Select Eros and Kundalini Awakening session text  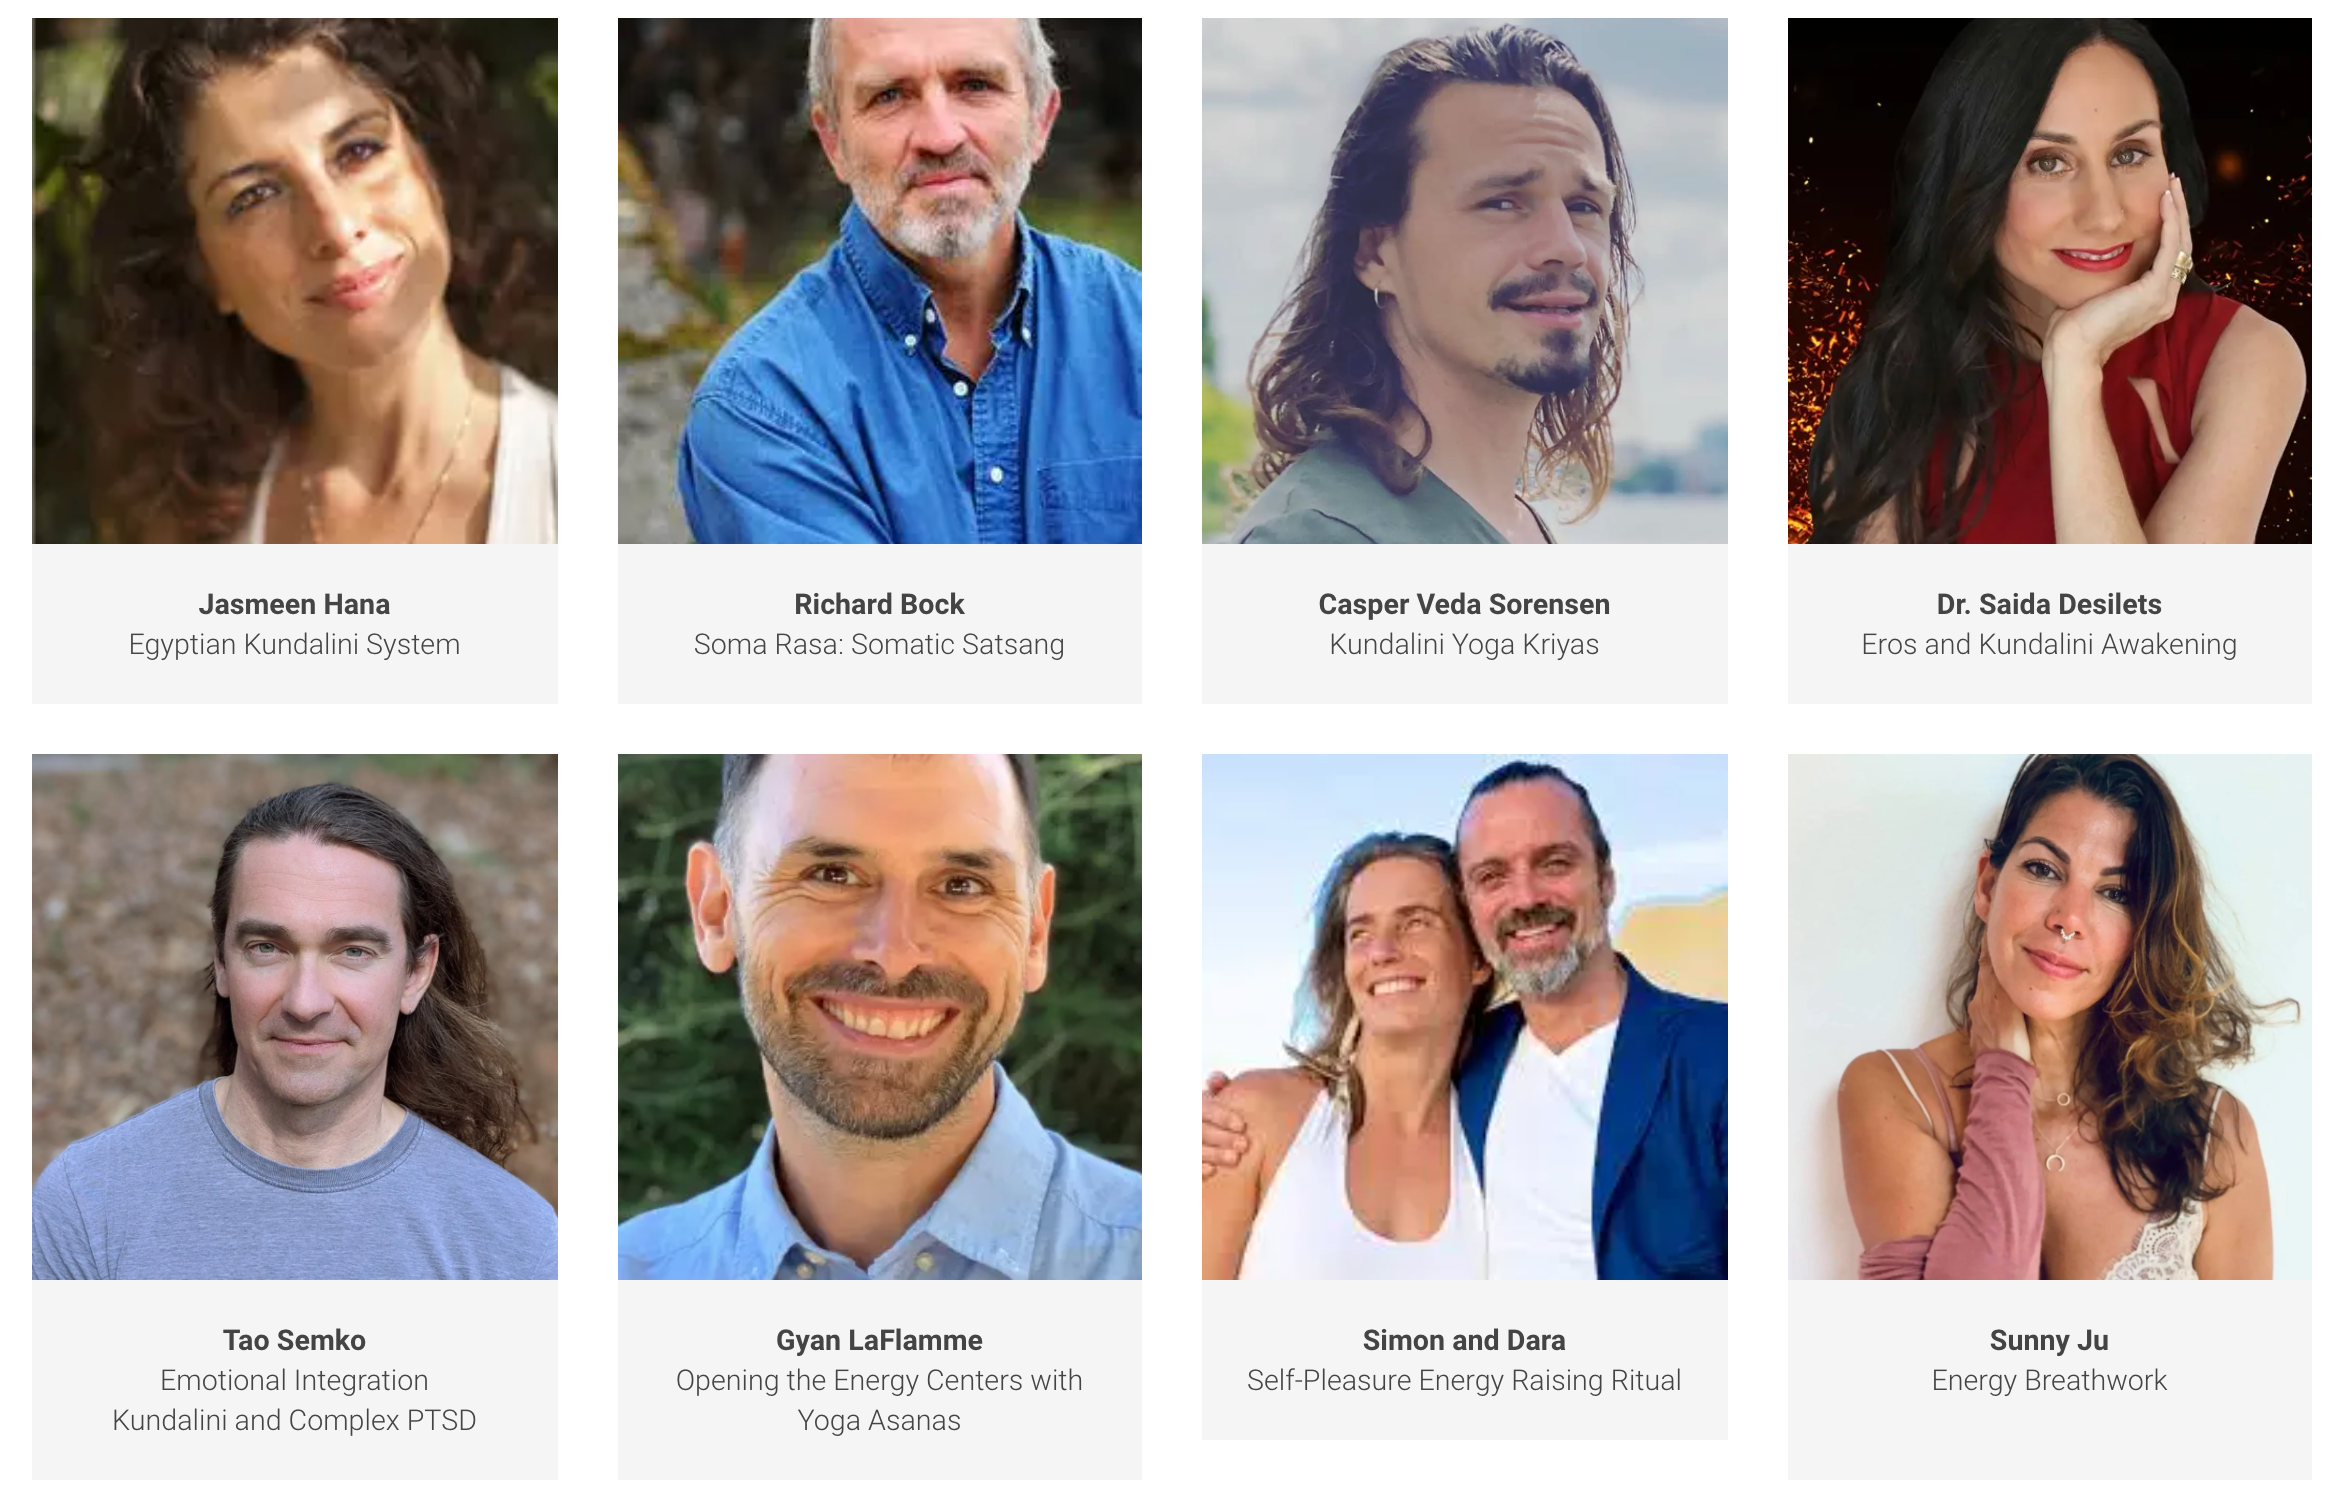point(2049,645)
